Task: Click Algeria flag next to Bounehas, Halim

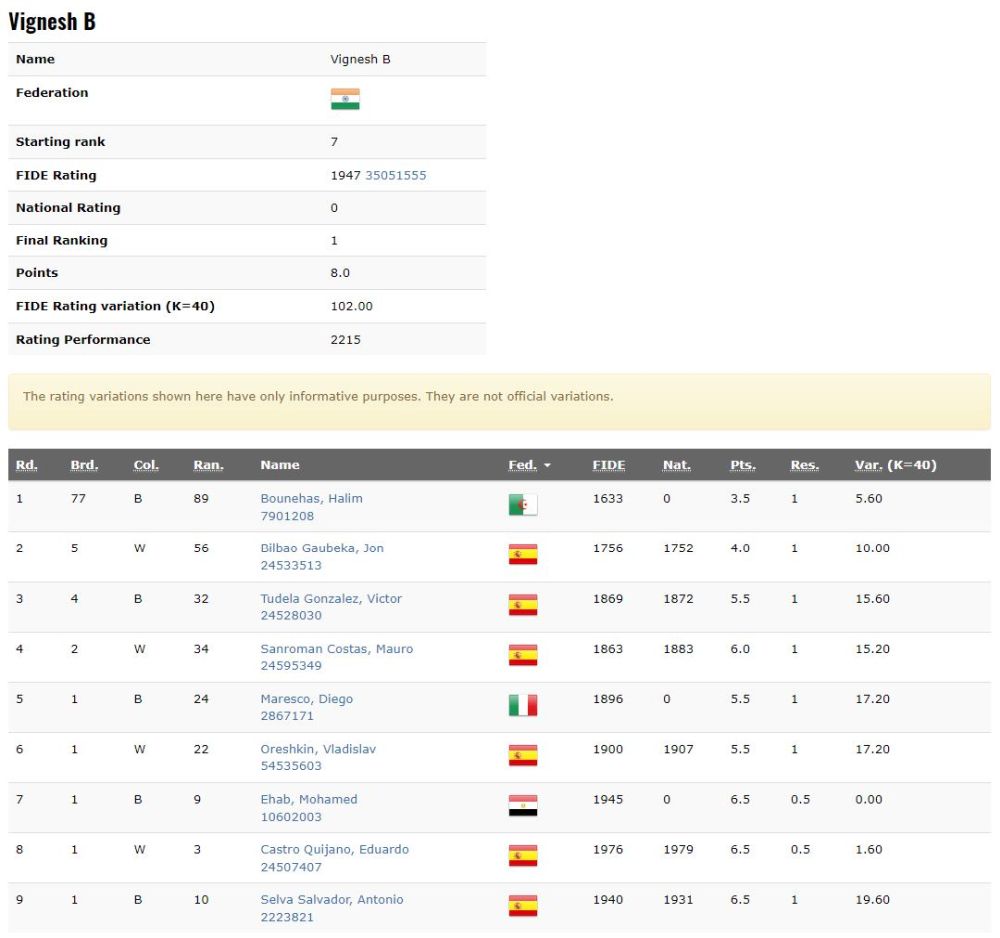Action: [523, 505]
